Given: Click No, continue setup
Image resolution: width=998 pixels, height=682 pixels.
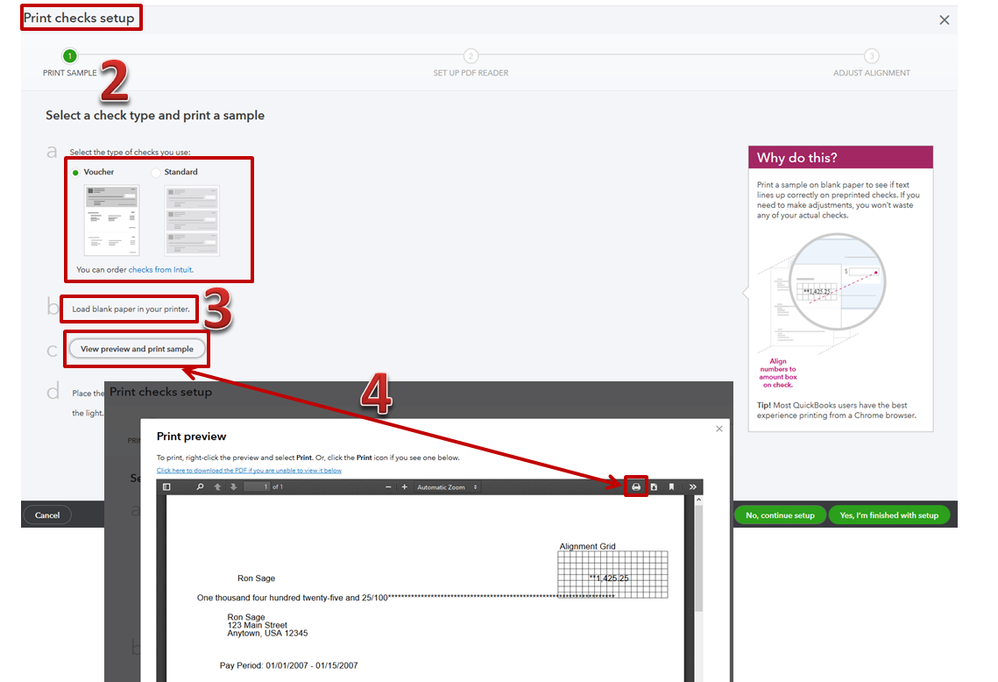Looking at the screenshot, I should [x=780, y=515].
